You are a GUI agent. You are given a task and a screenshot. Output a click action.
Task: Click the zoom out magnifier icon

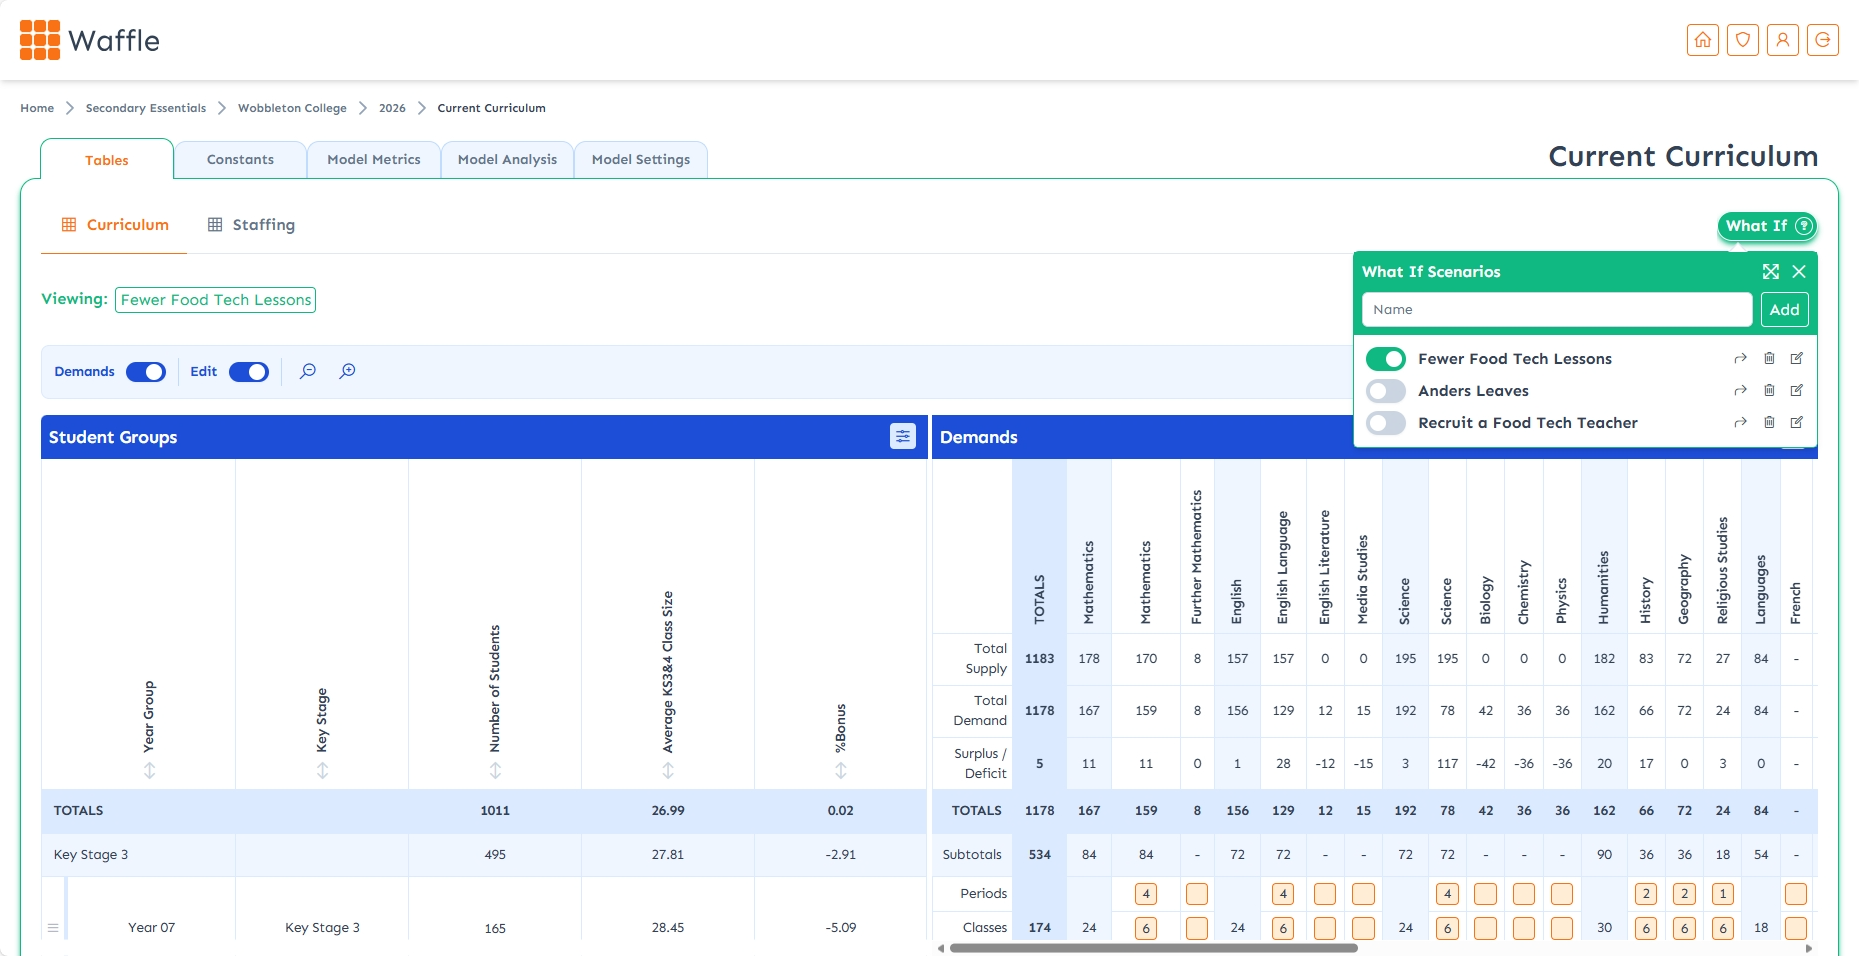click(308, 371)
